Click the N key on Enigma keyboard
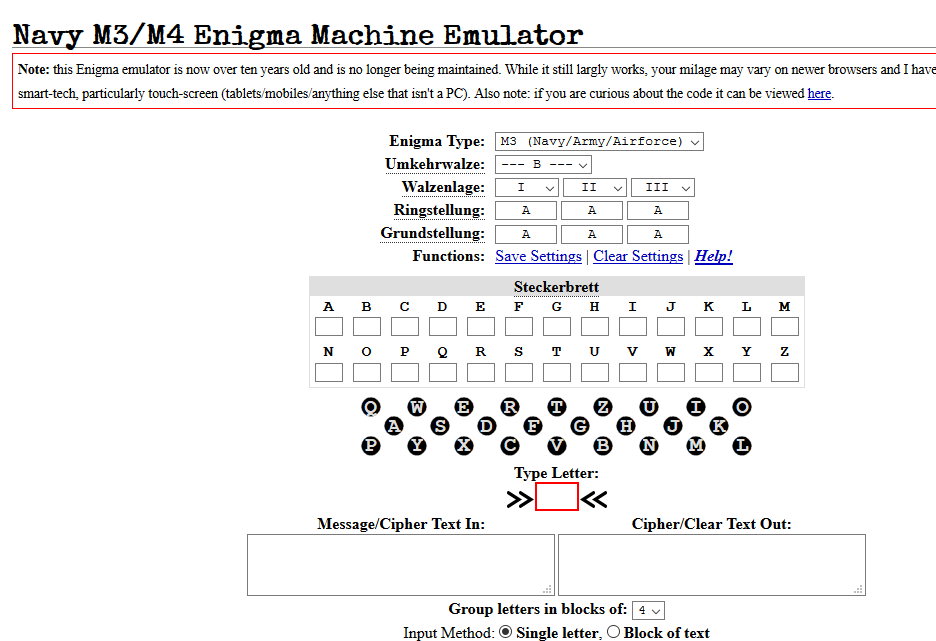 point(649,446)
